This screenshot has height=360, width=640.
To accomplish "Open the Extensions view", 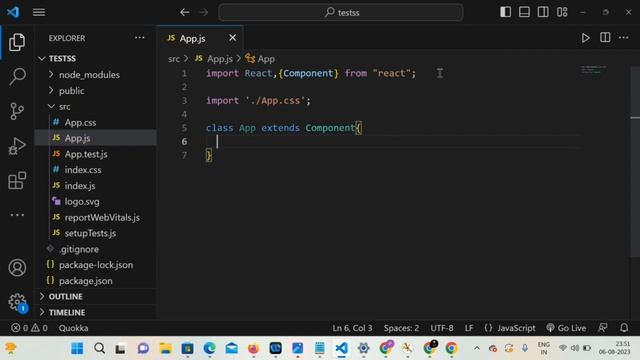I will [x=17, y=180].
